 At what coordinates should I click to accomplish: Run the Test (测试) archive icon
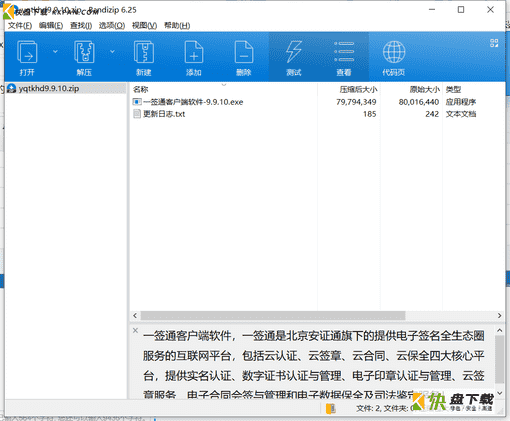pos(294,57)
